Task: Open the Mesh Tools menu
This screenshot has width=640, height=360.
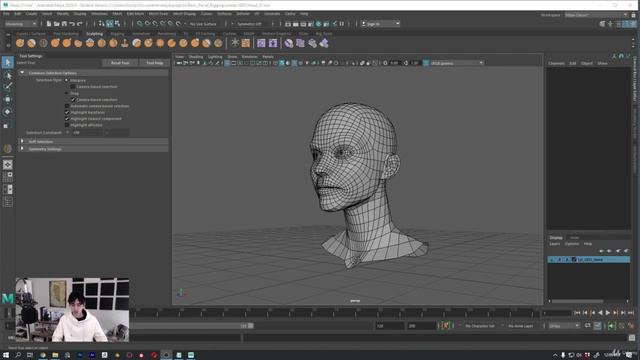Action: pos(158,13)
